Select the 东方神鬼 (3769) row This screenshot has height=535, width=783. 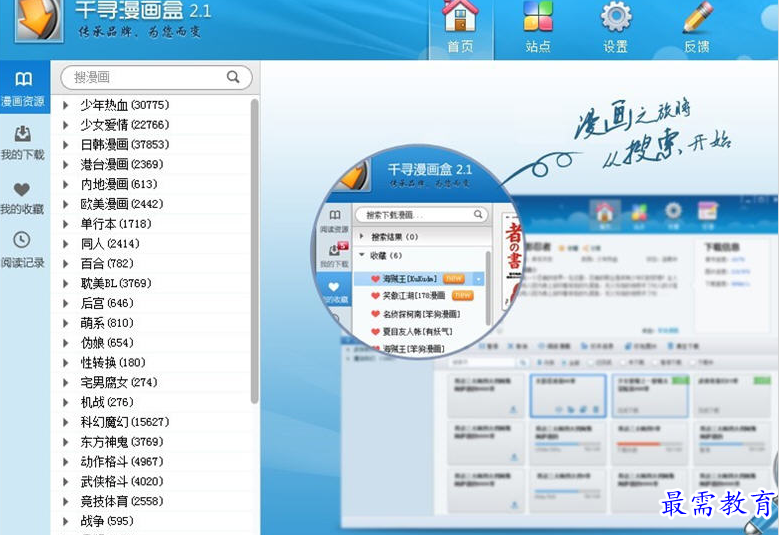pyautogui.click(x=150, y=442)
